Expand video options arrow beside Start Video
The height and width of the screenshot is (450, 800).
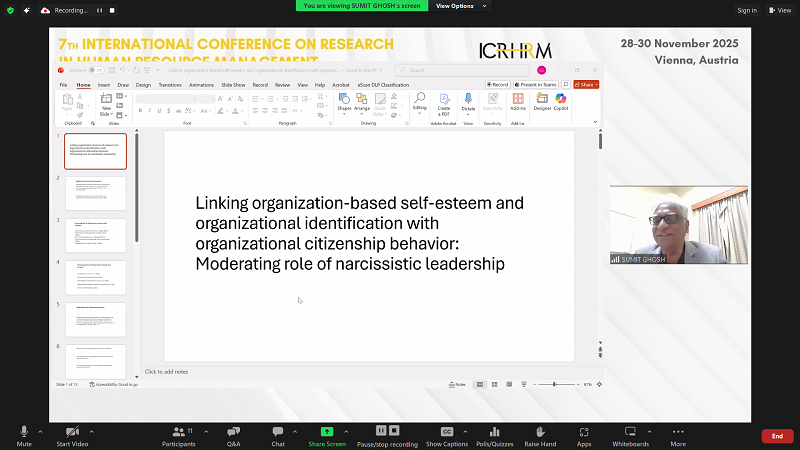click(91, 432)
